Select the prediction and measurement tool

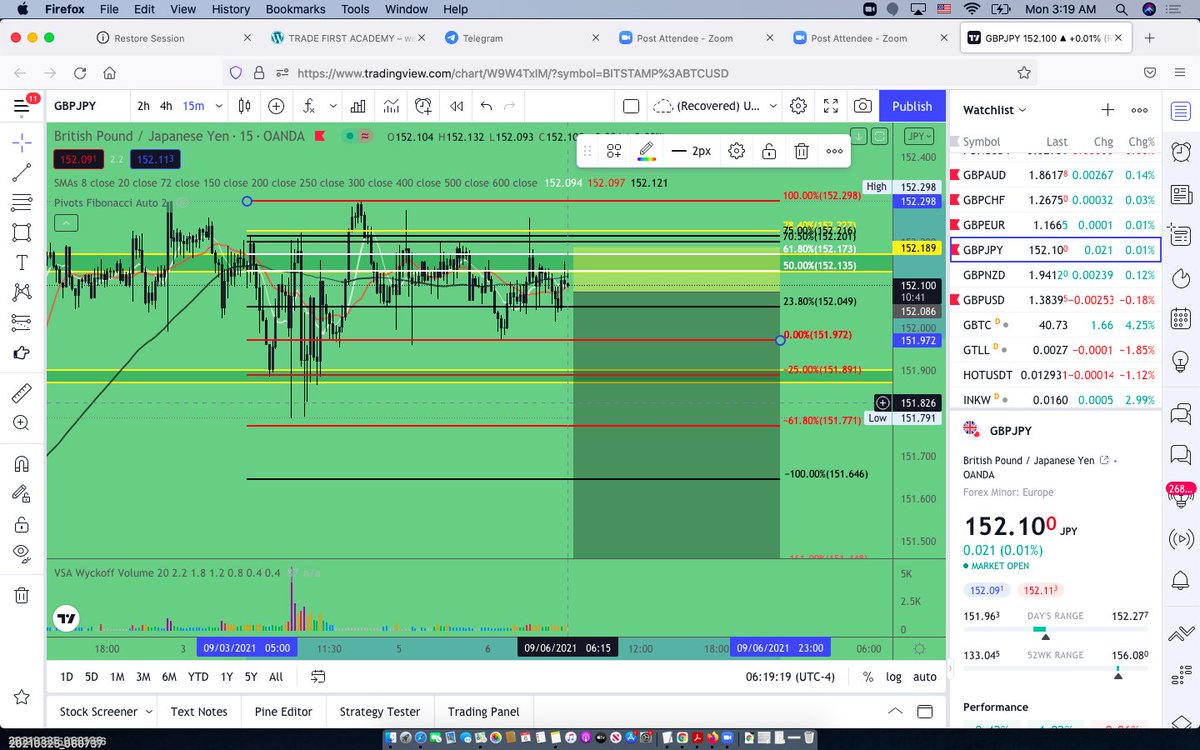[x=21, y=322]
